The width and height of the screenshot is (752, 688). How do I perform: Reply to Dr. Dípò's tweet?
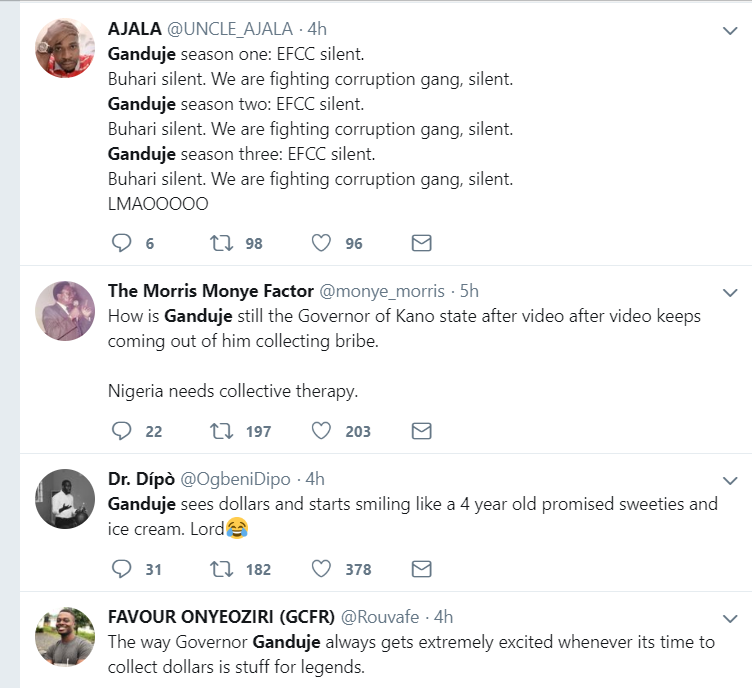pos(121,569)
